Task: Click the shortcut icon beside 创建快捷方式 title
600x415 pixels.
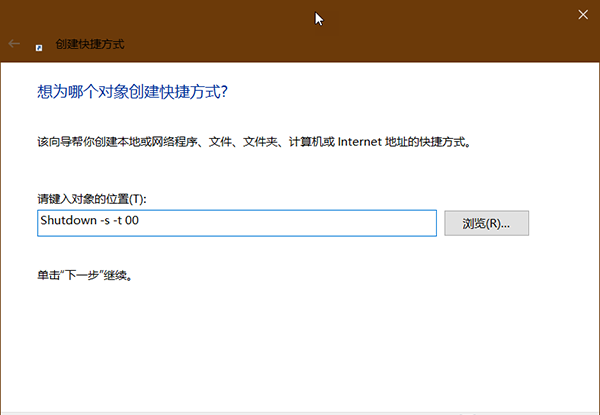Action: pyautogui.click(x=39, y=45)
